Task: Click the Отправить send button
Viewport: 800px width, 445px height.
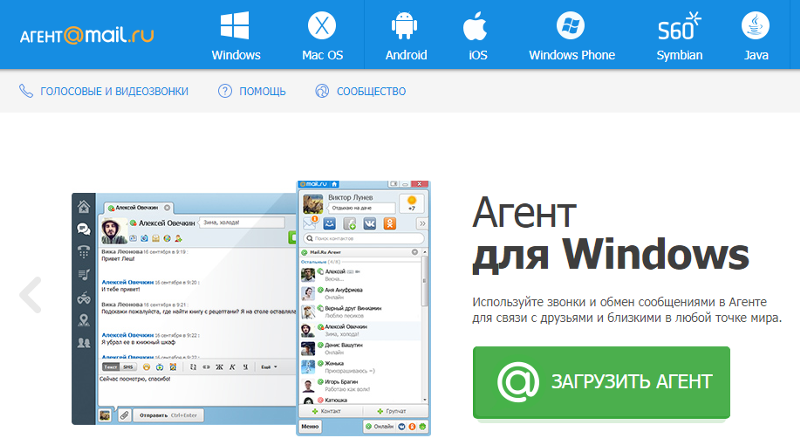Action: [x=168, y=415]
